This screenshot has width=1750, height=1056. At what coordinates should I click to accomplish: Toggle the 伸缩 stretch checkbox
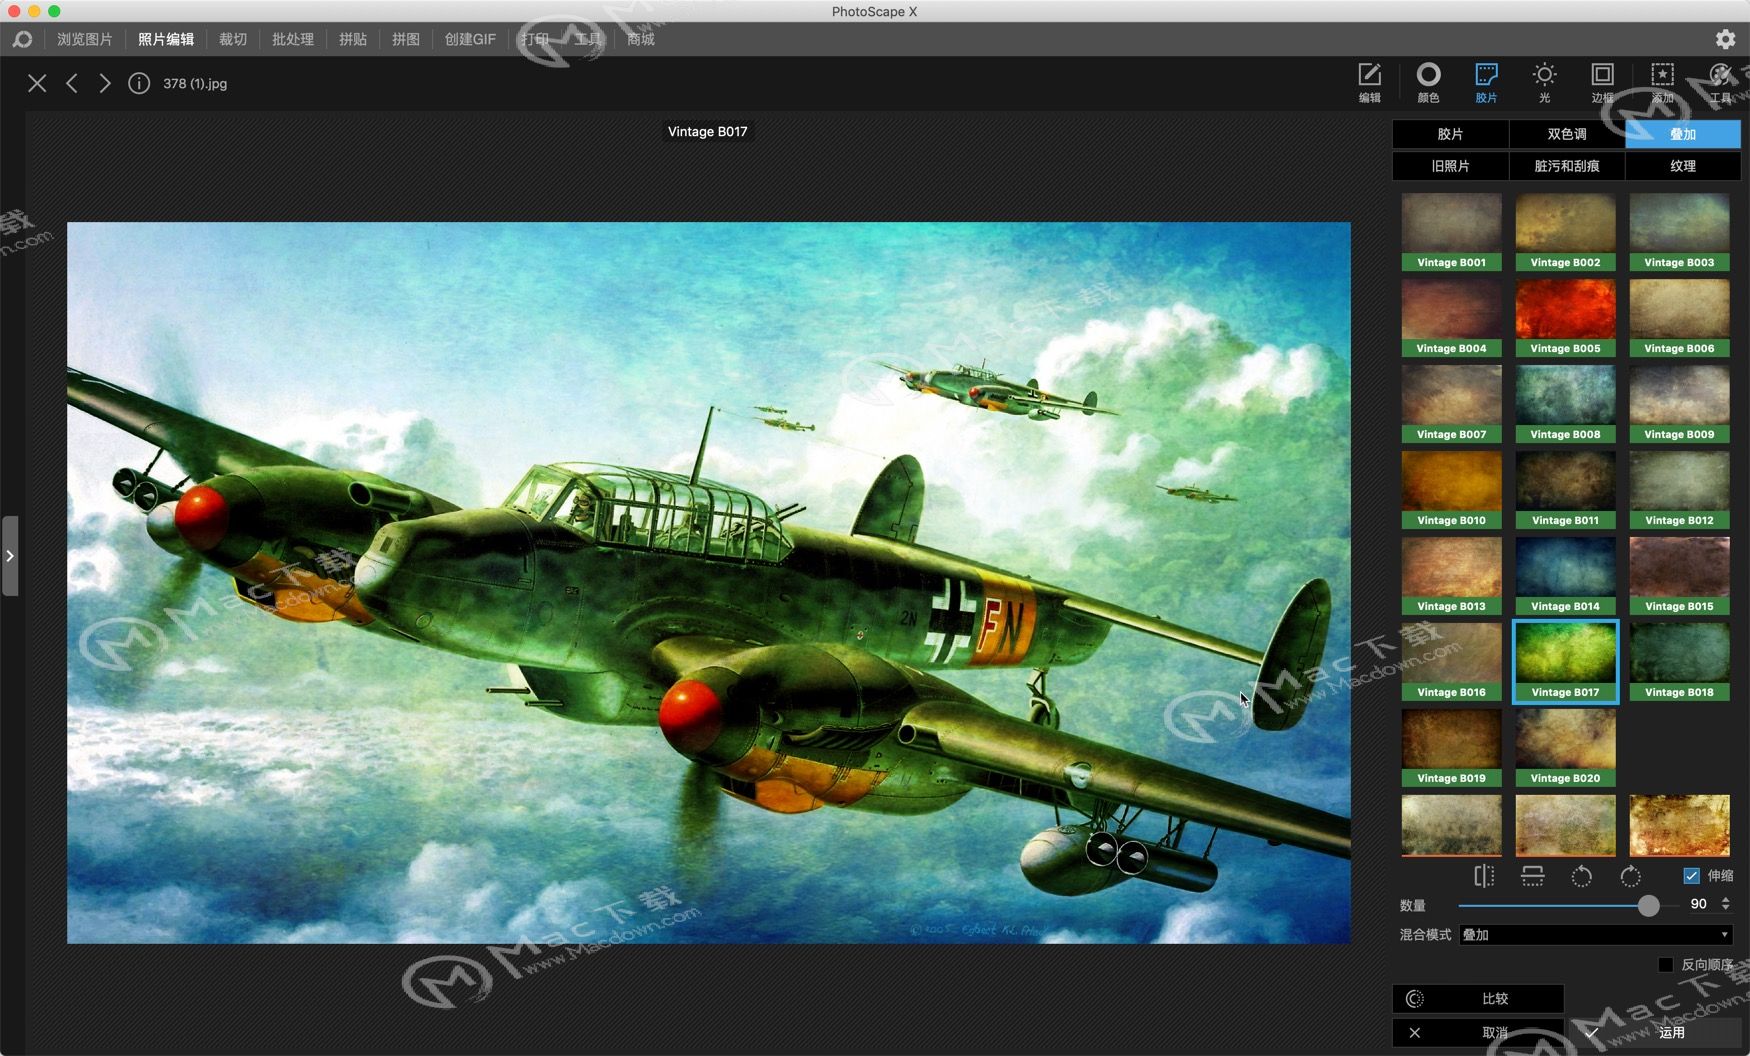(1691, 875)
